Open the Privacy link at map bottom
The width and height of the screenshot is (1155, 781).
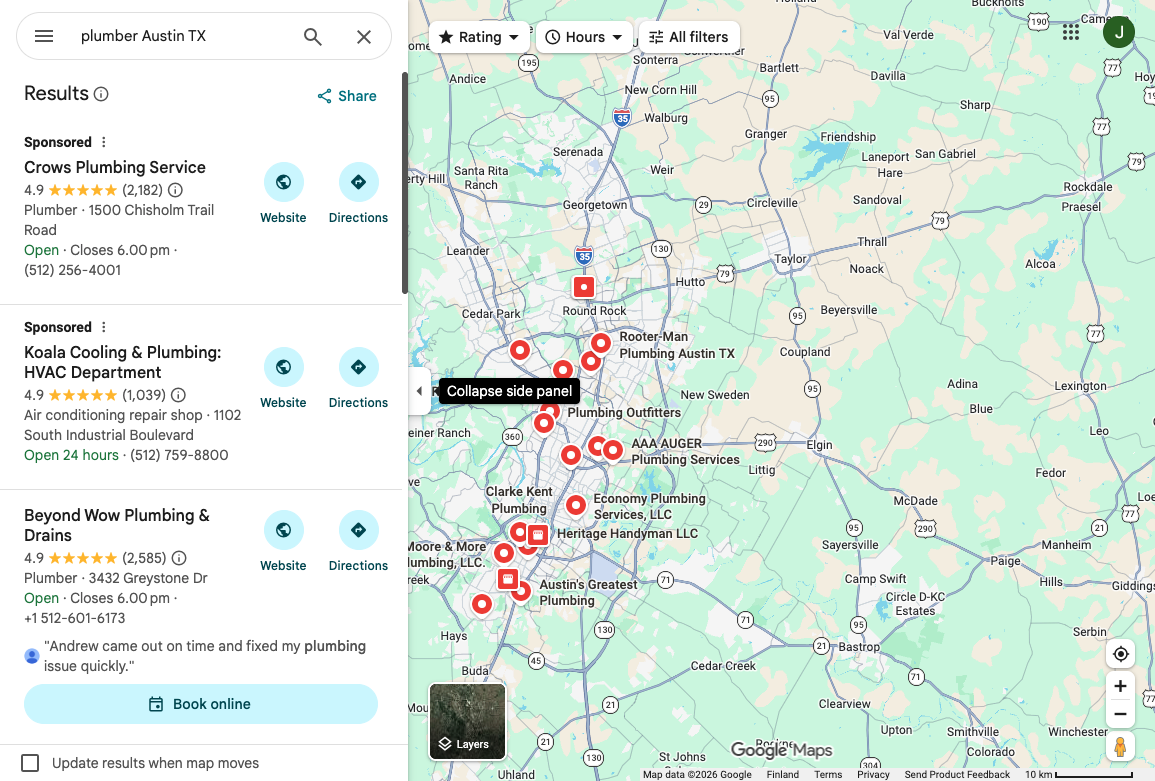874,774
